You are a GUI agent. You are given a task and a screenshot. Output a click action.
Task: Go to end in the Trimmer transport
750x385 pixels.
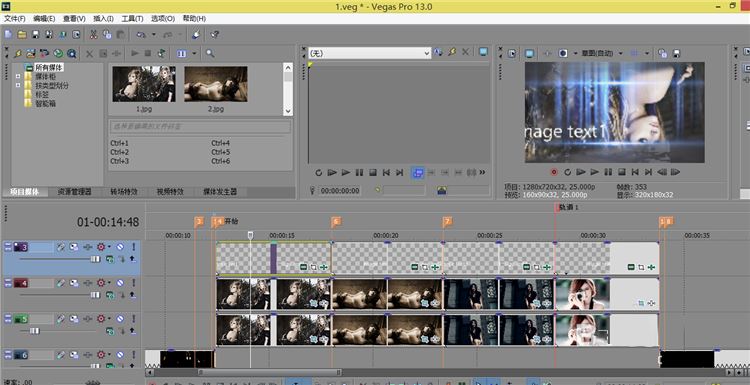399,173
